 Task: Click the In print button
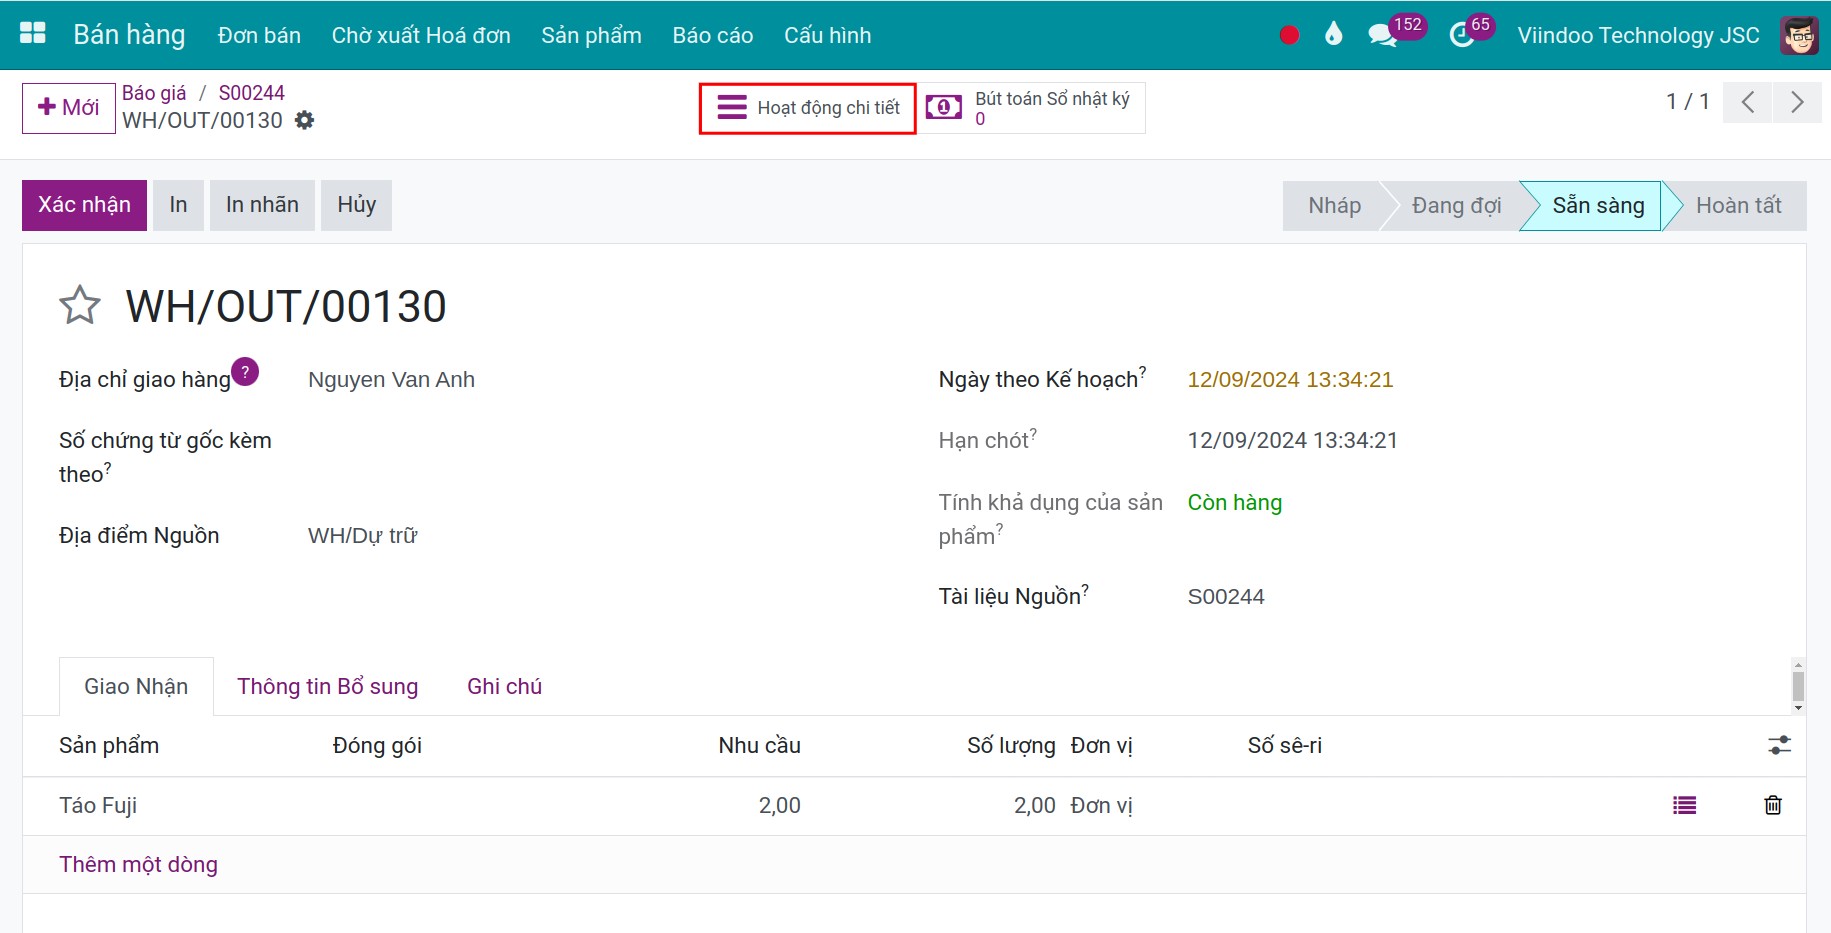coord(179,205)
